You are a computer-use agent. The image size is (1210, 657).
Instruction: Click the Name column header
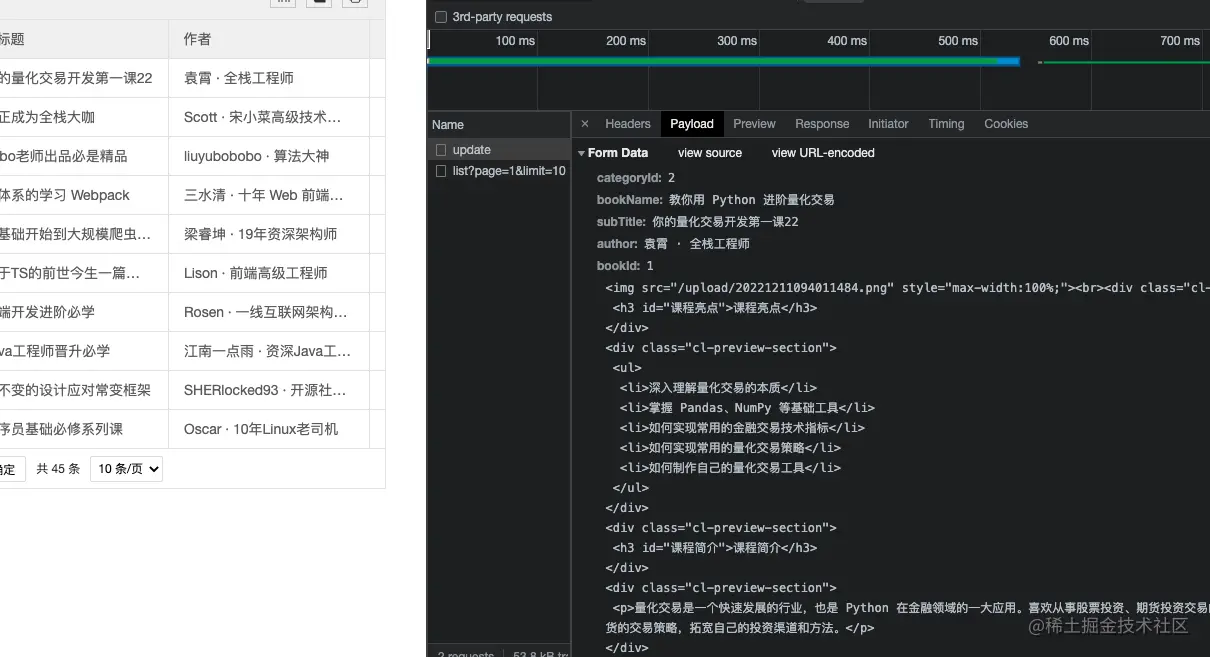pos(499,125)
